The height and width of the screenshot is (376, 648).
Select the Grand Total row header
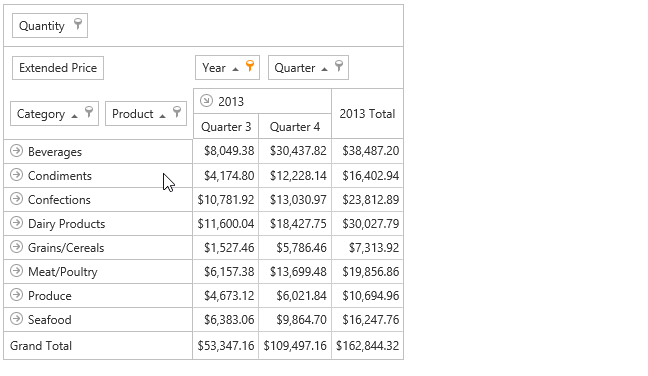point(98,345)
